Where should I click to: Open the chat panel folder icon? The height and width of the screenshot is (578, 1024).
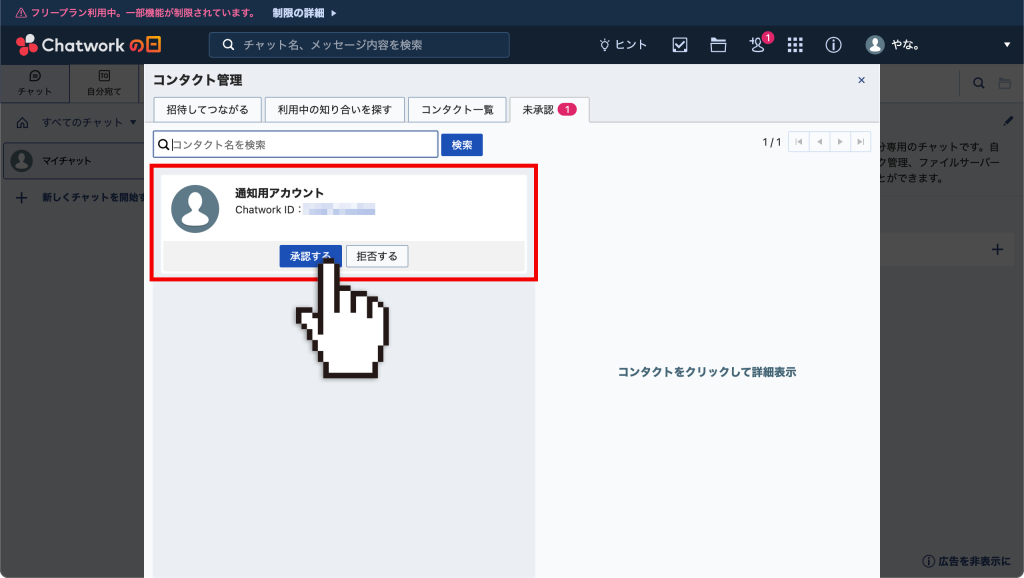[x=1007, y=83]
